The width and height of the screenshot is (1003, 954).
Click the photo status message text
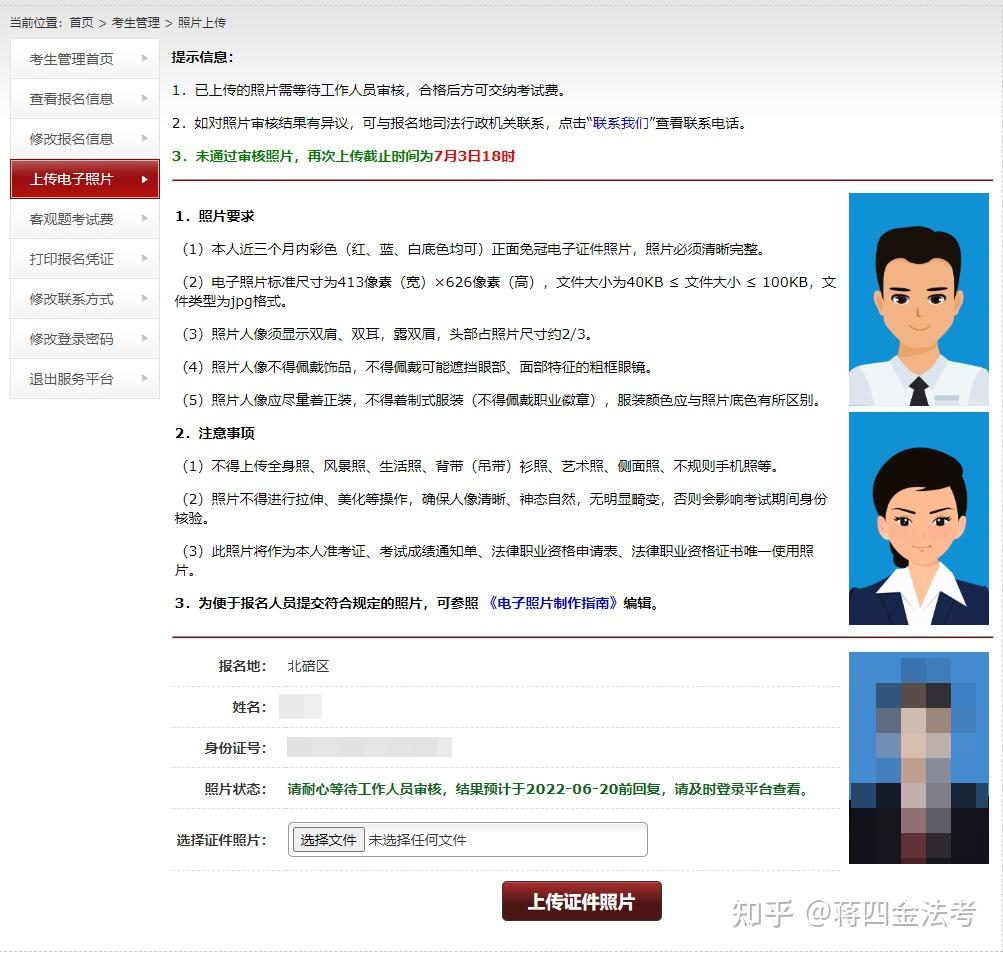point(548,789)
